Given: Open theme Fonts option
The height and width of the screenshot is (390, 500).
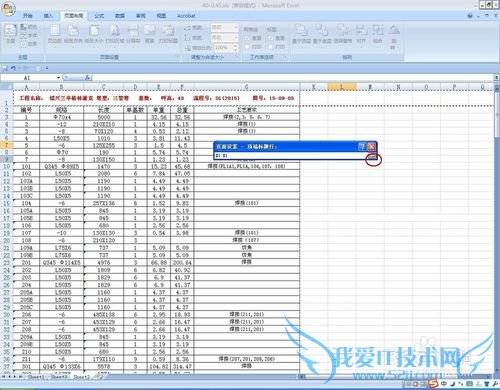Looking at the screenshot, I should click(29, 35).
